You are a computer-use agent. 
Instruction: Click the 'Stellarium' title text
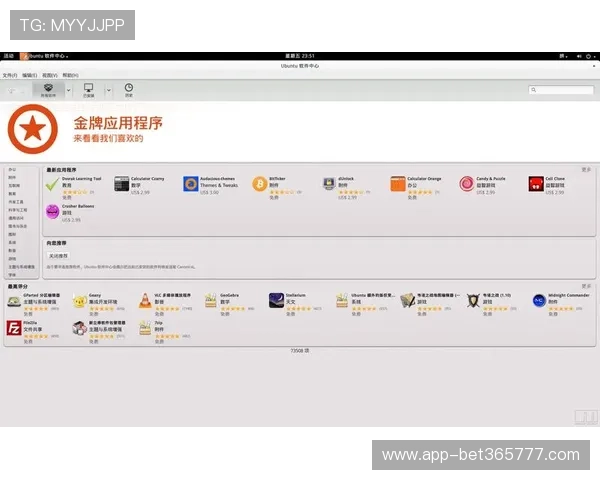pos(295,296)
